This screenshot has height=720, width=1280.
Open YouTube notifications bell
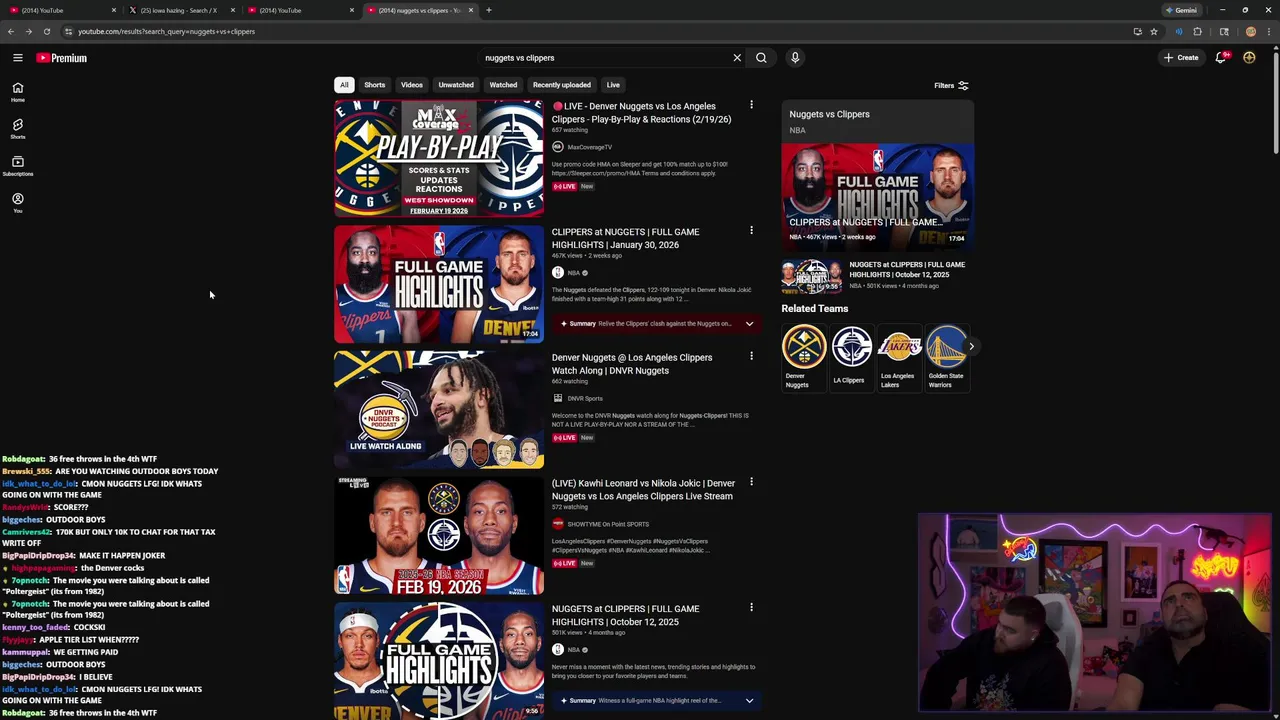[x=1221, y=58]
